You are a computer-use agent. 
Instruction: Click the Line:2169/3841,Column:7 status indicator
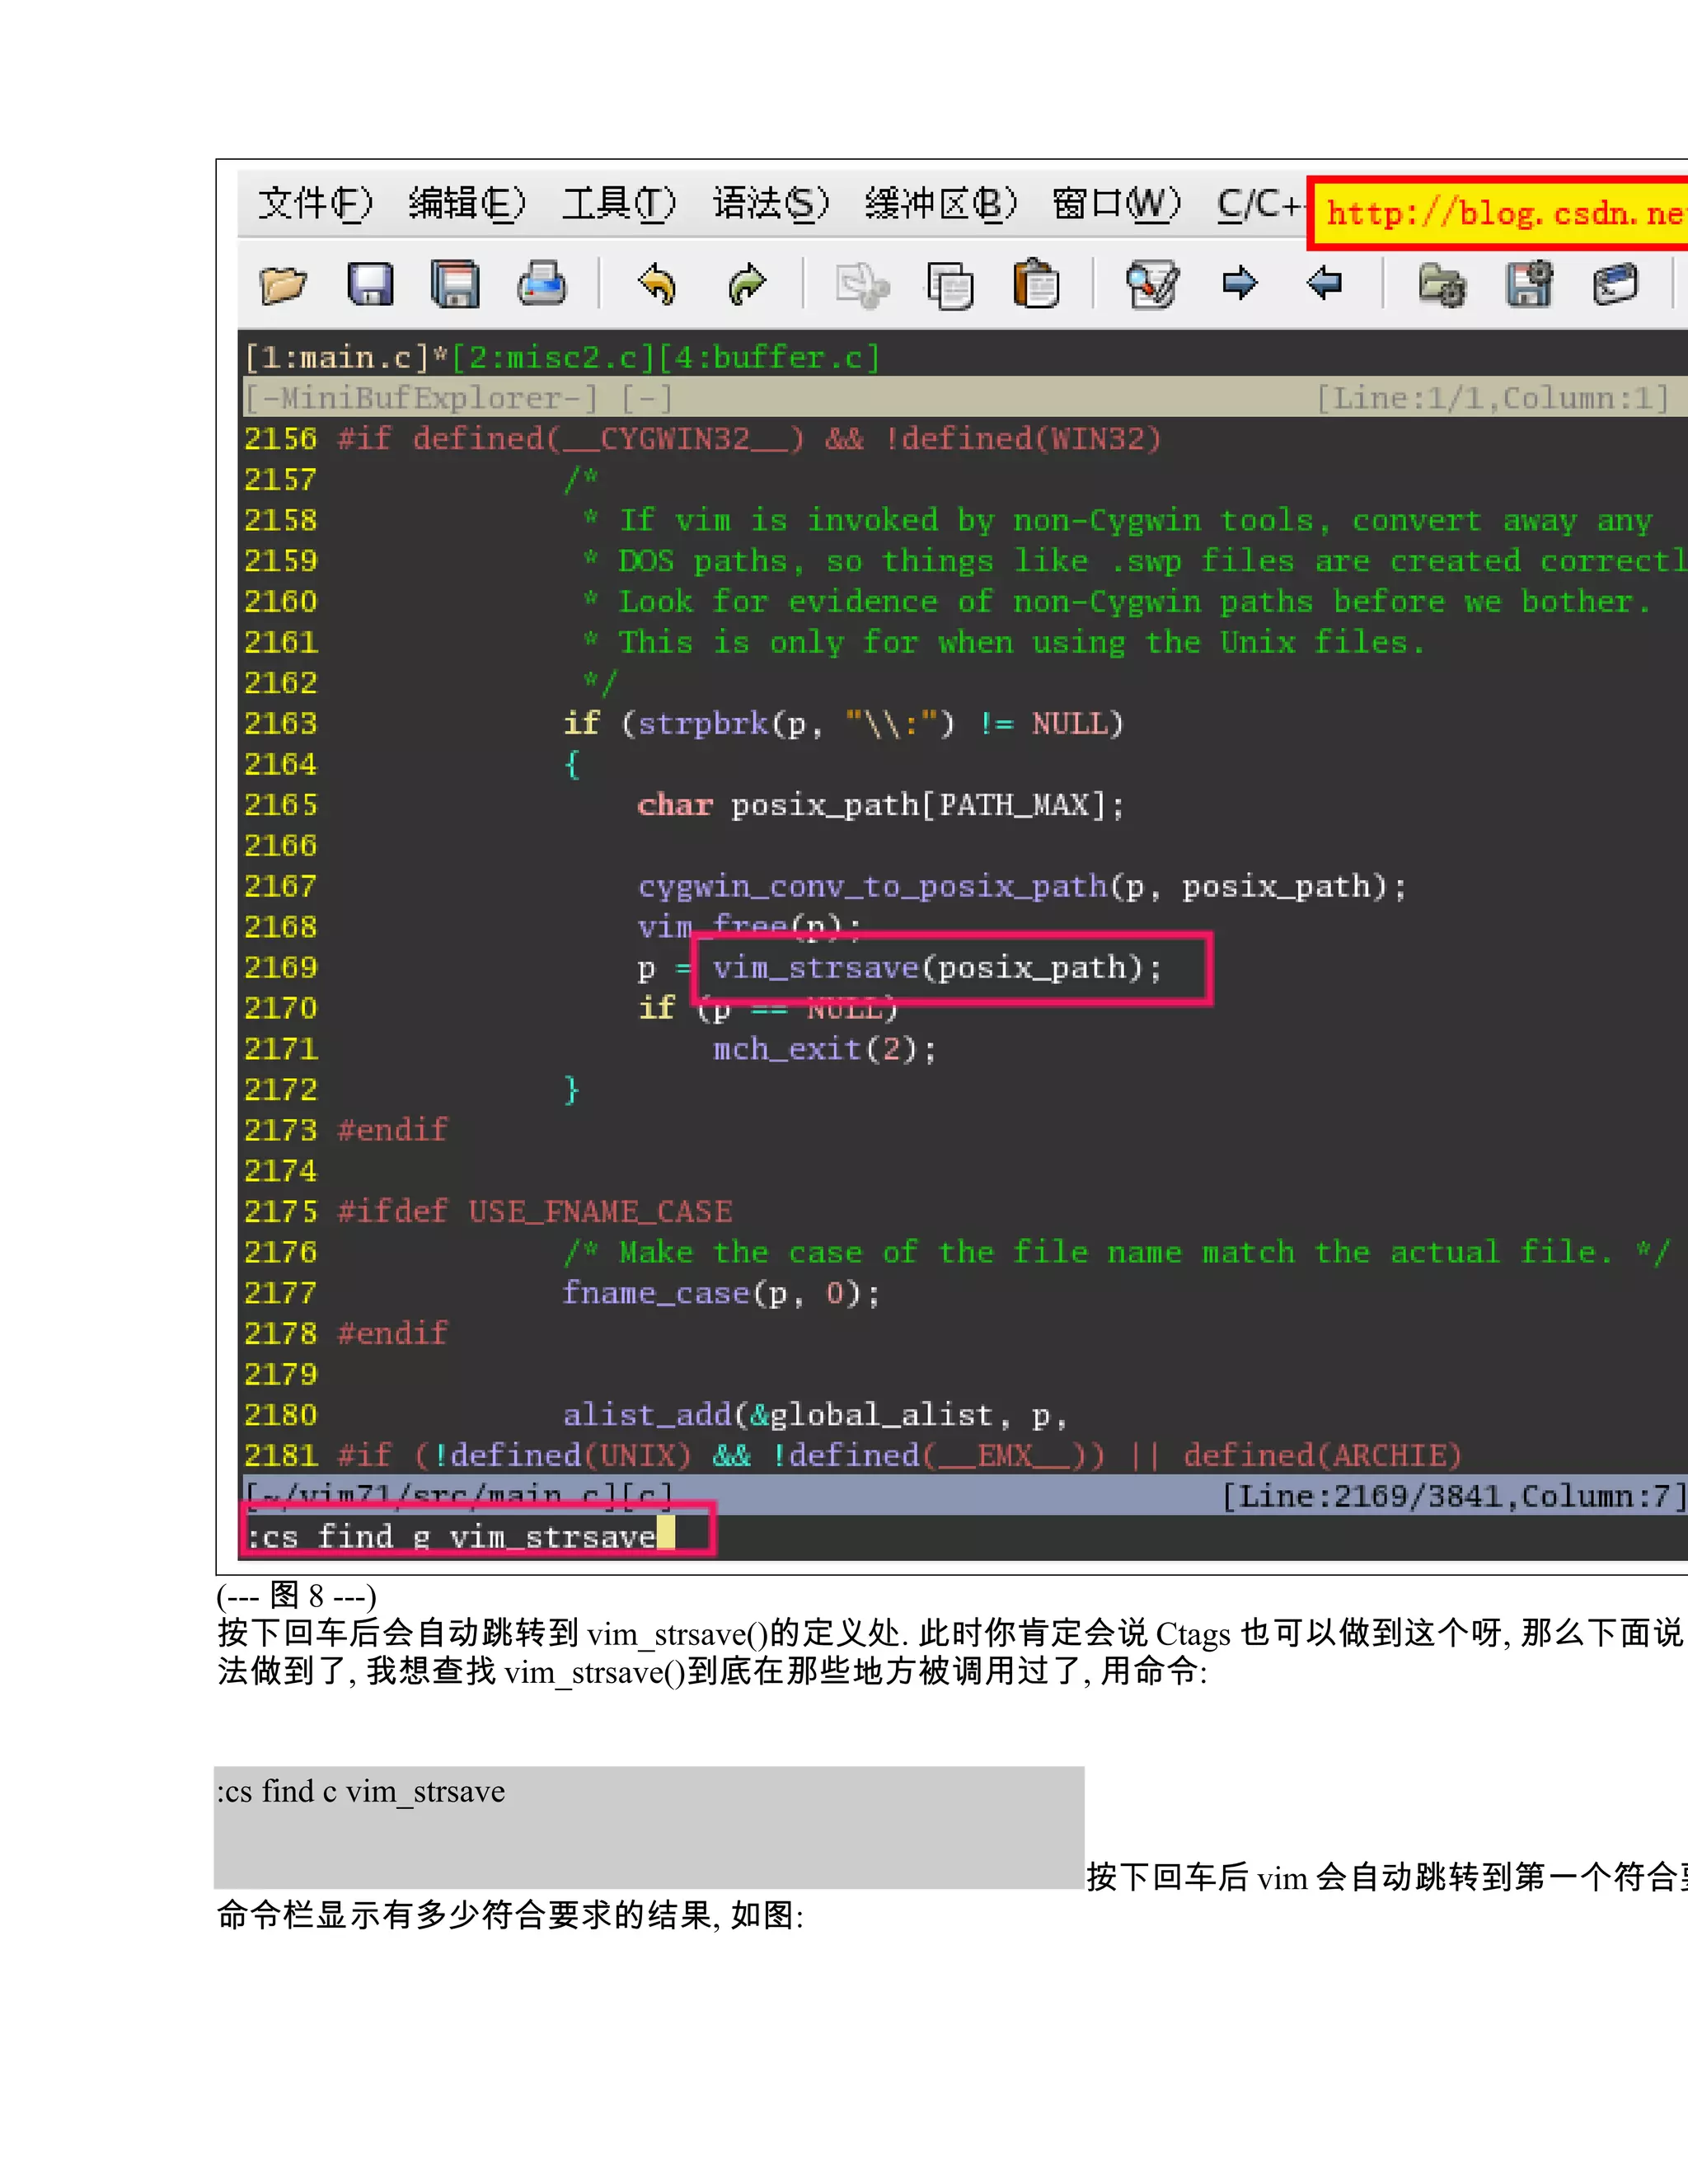(1454, 1496)
